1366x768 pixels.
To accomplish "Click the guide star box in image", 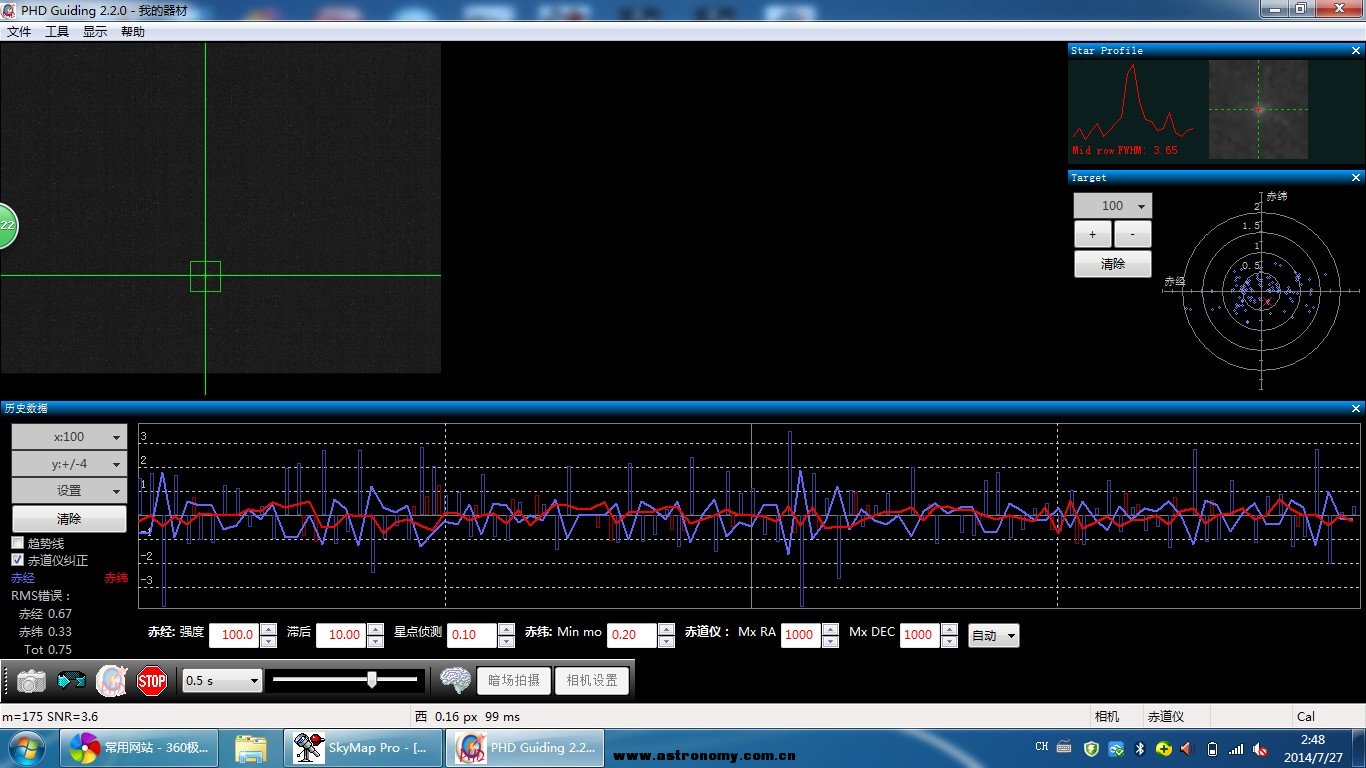I will pyautogui.click(x=205, y=276).
